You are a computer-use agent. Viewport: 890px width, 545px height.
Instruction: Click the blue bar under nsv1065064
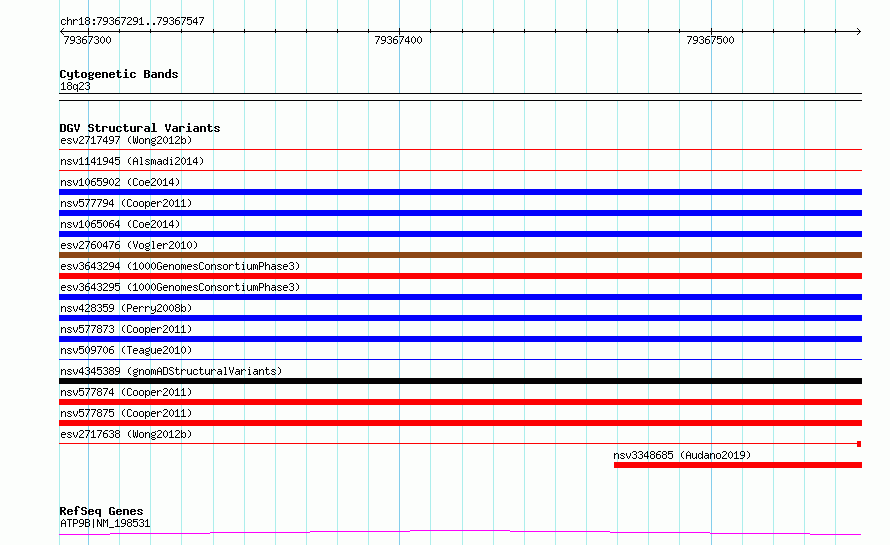tap(460, 234)
